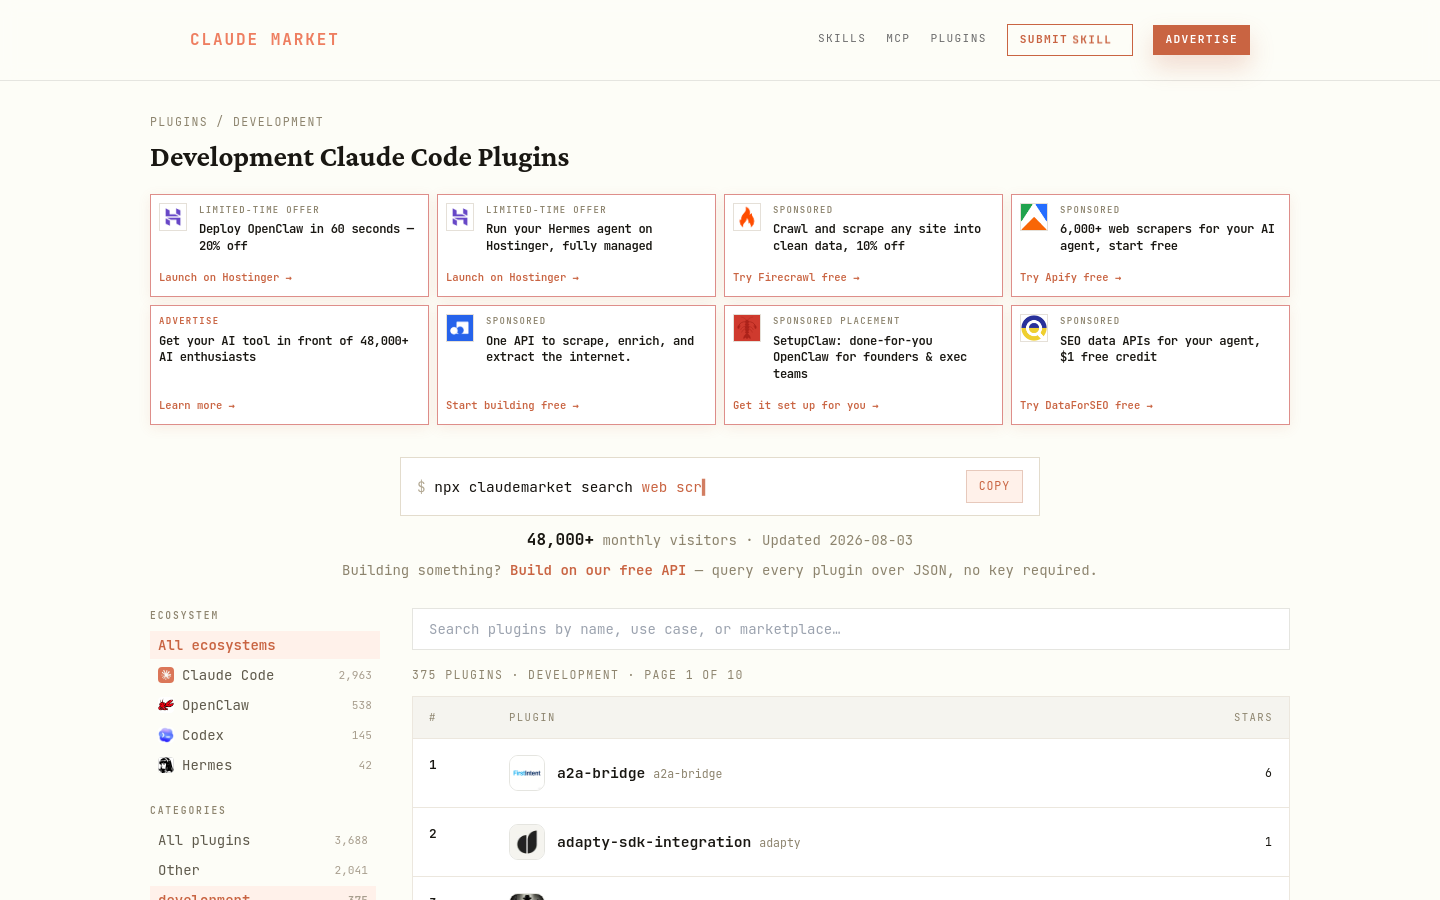Click the 'adapty' marketplace label
The height and width of the screenshot is (900, 1440).
780,843
